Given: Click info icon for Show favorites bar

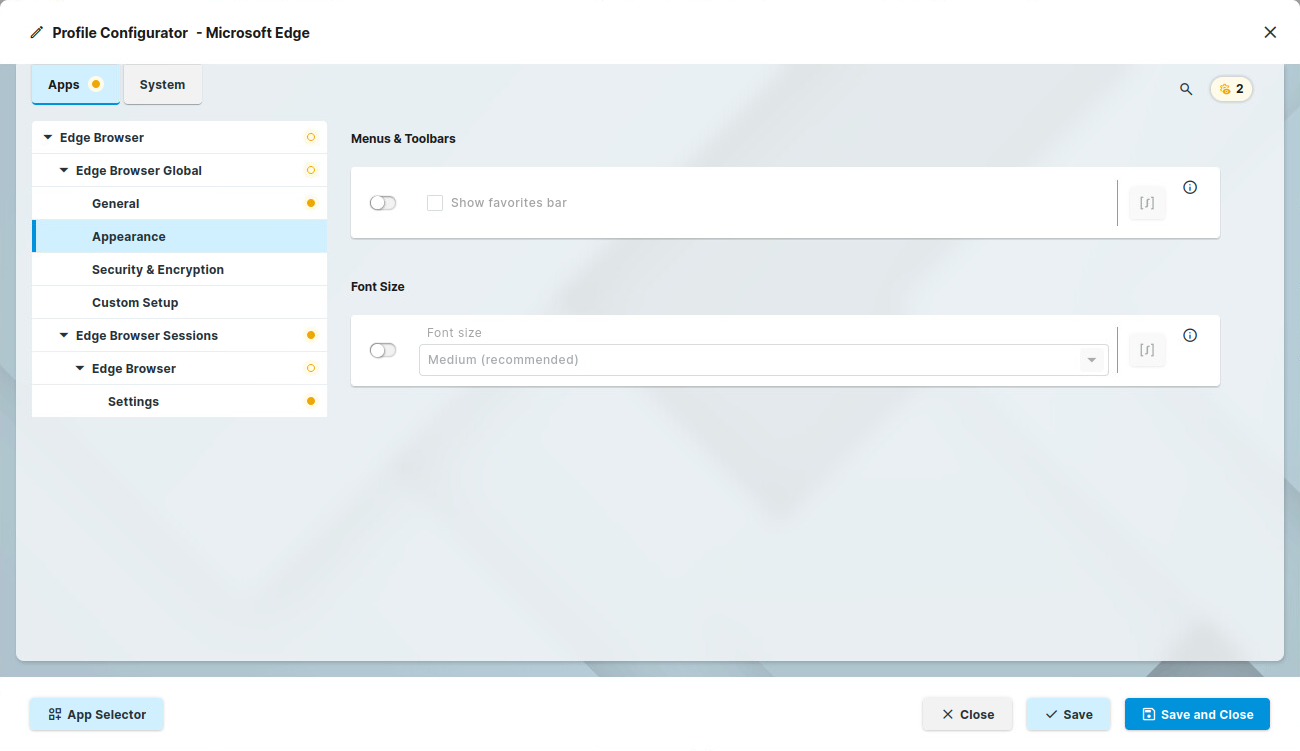Looking at the screenshot, I should click(1190, 187).
